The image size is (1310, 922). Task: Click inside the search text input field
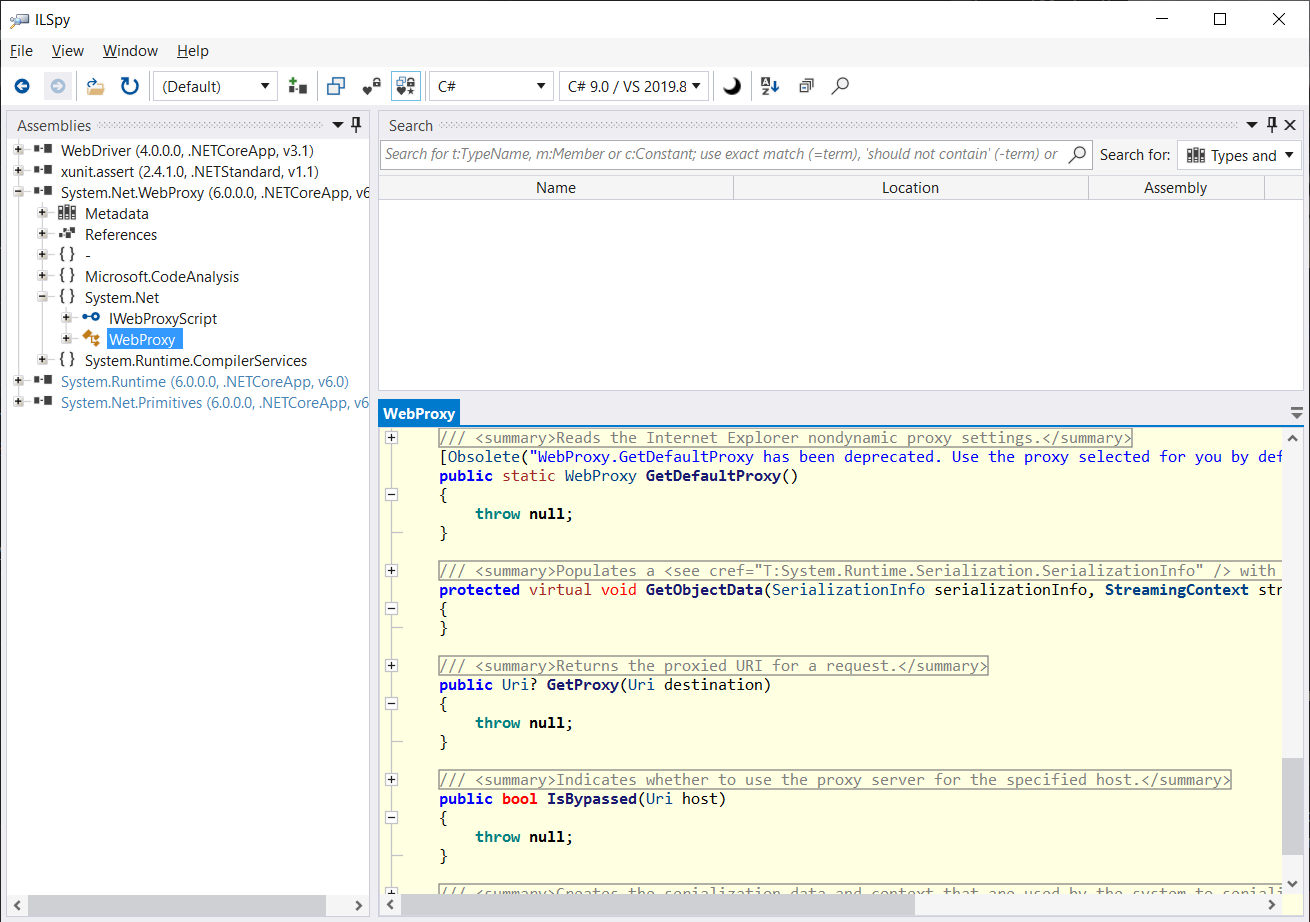coord(700,155)
